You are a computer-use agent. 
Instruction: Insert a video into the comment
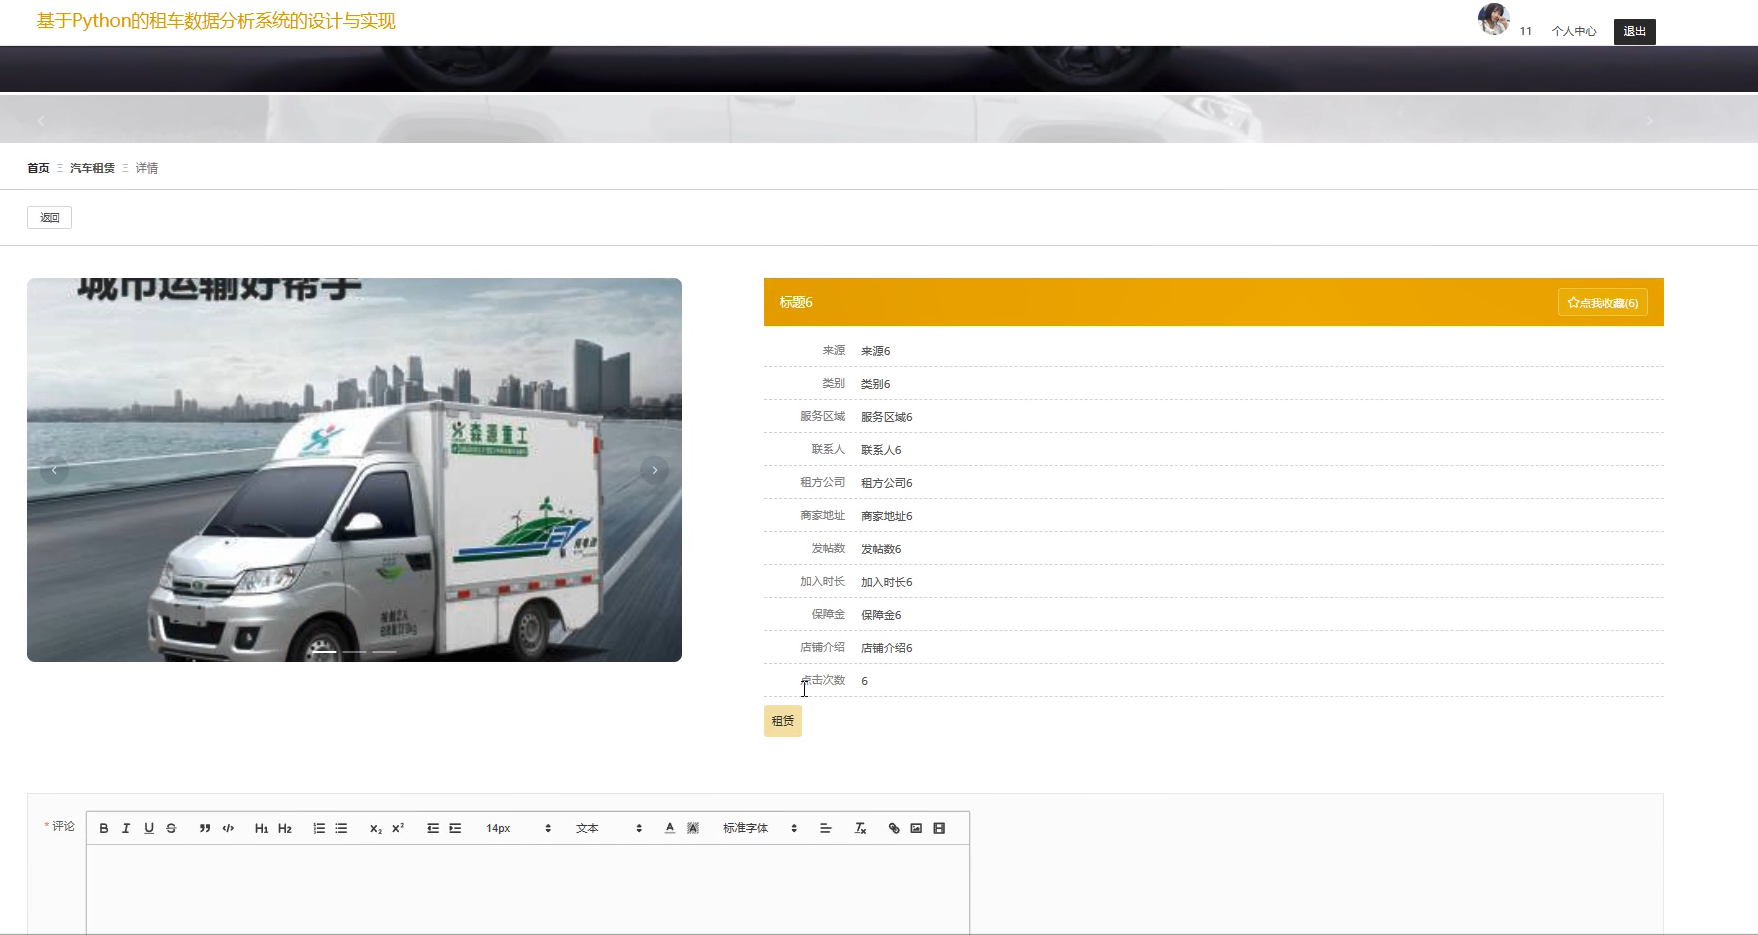tap(939, 828)
